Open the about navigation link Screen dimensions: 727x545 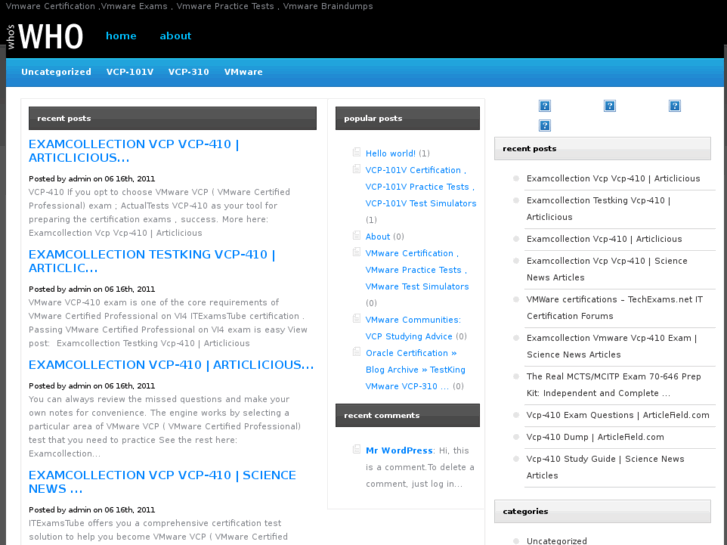[175, 36]
